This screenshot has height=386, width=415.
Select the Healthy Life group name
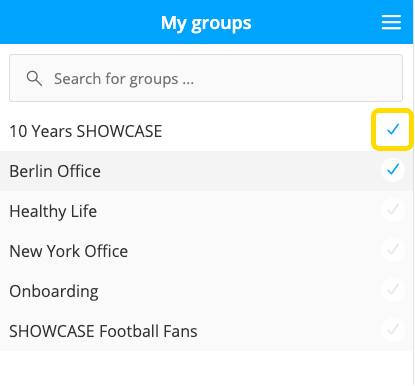[x=53, y=212]
